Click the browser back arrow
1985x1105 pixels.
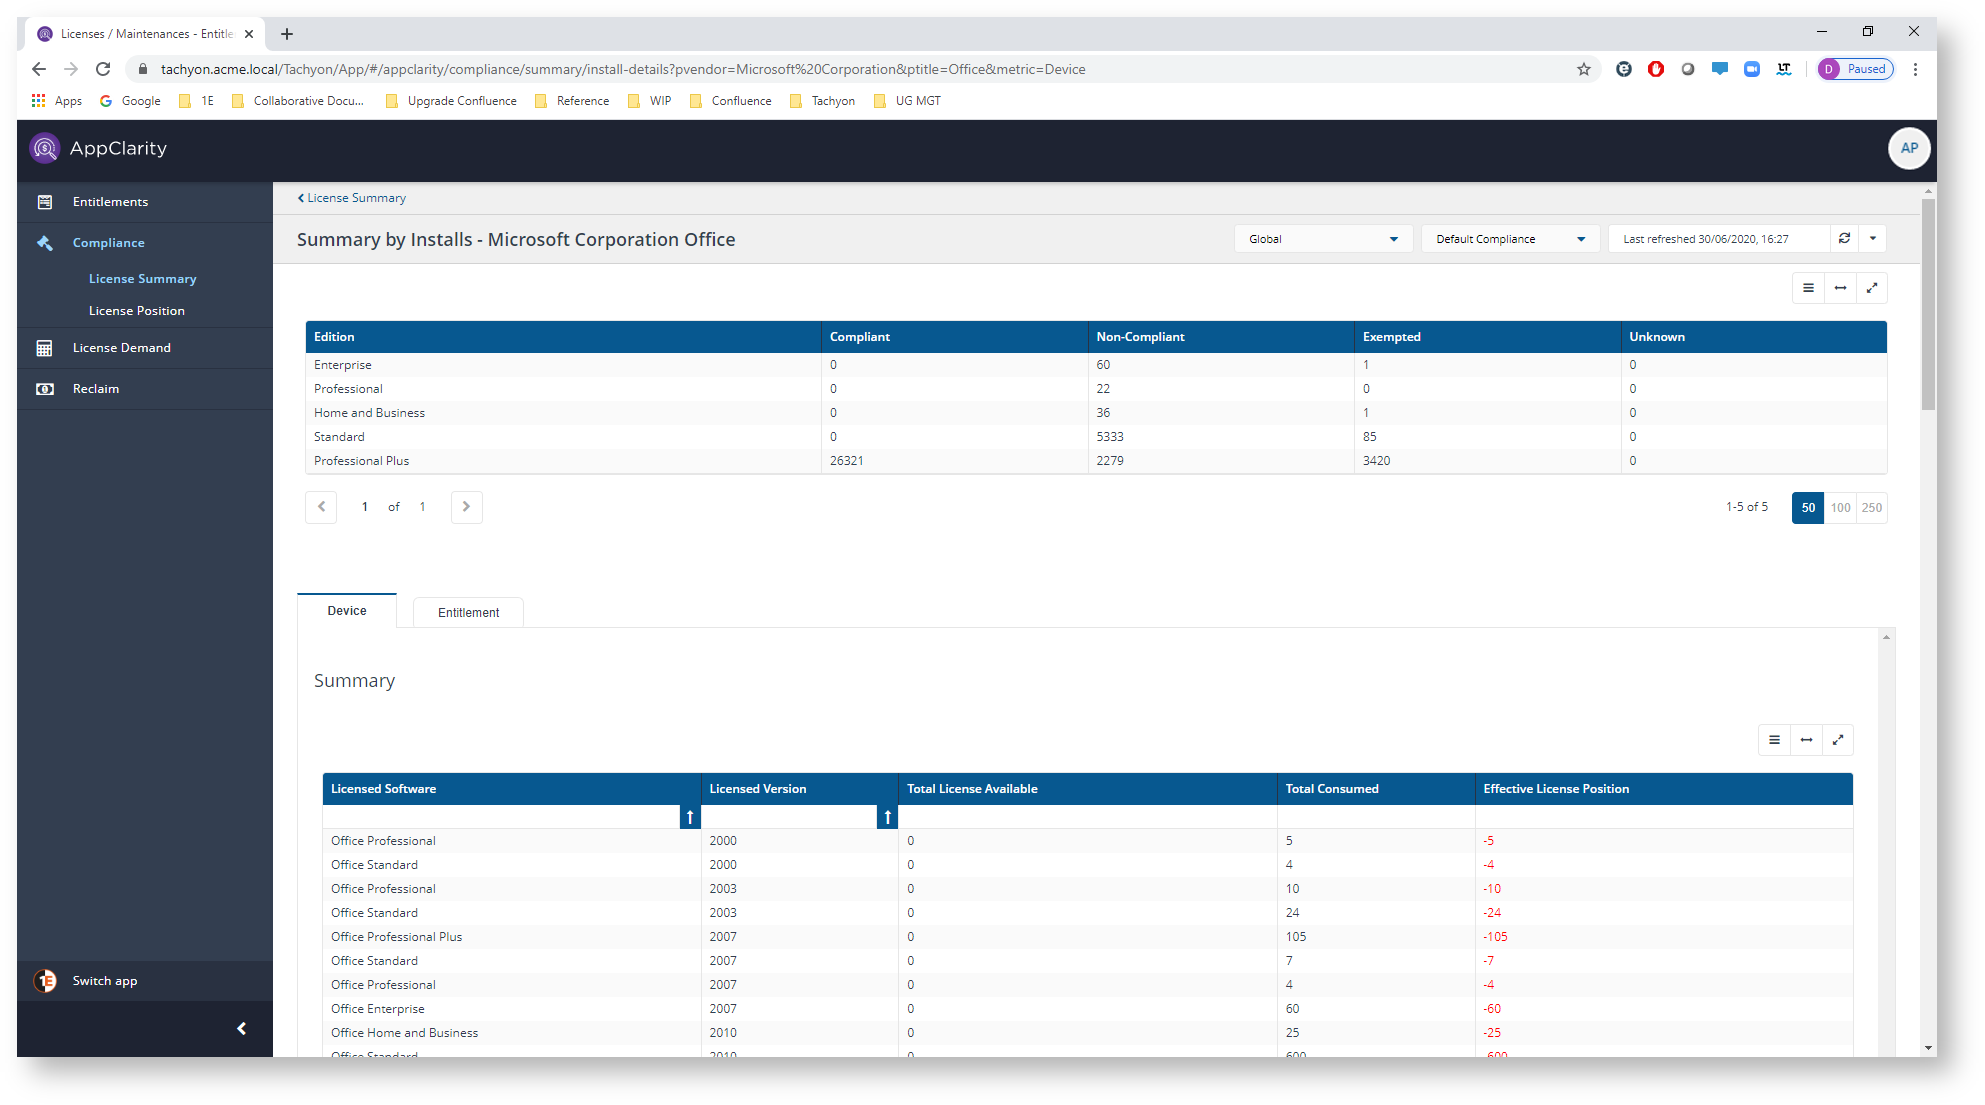(38, 69)
